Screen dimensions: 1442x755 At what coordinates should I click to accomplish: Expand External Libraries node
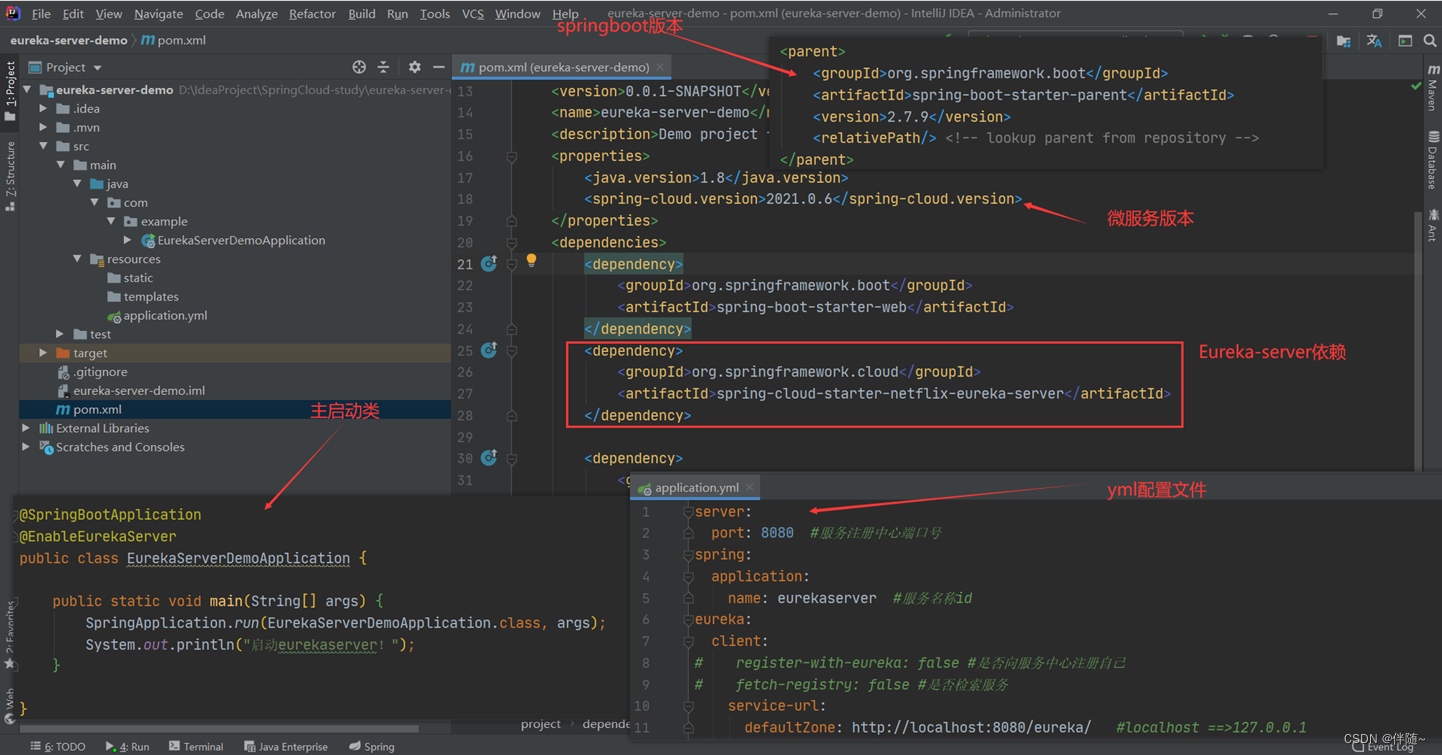click(x=27, y=428)
